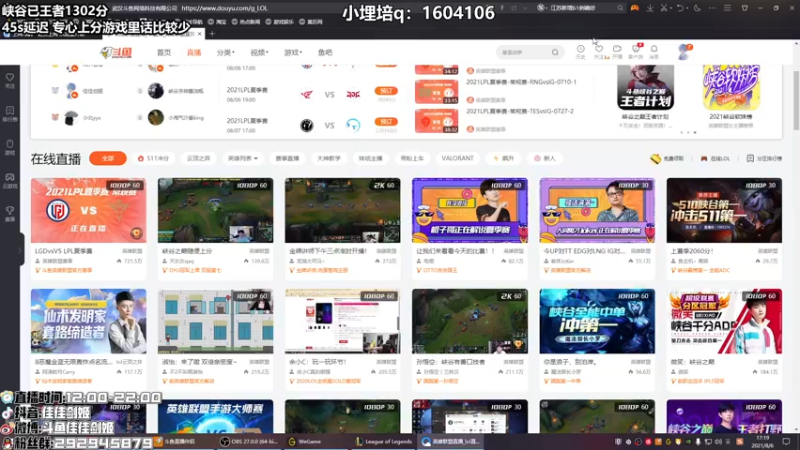Click the browser address bar URL
Viewport: 800px width, 450px height.
(224, 8)
